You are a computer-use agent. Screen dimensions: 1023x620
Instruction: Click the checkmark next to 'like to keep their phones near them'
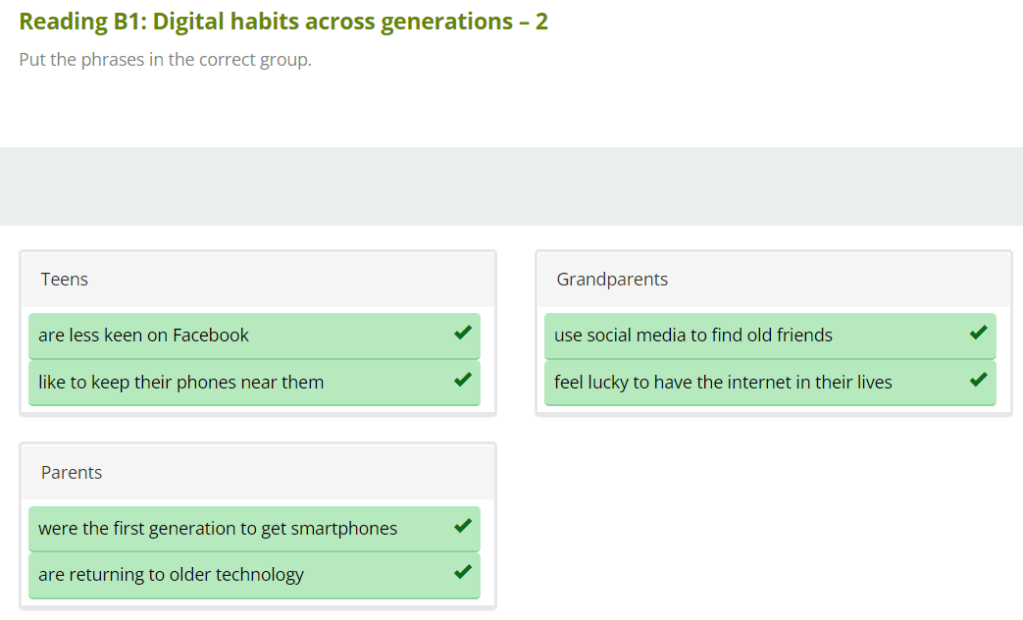(x=462, y=381)
